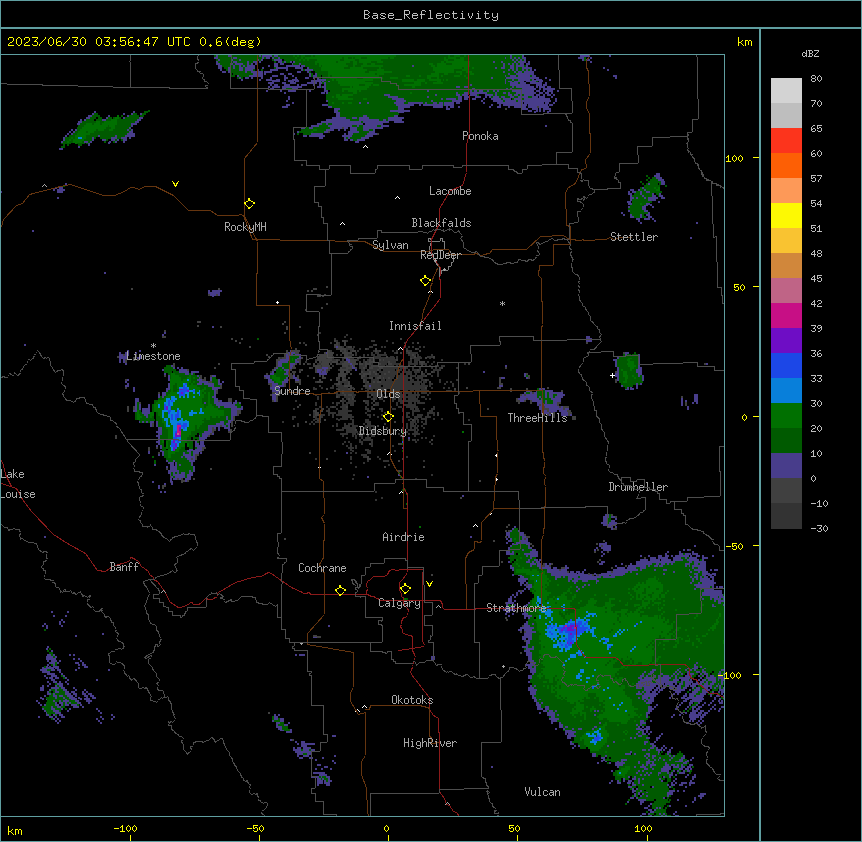Click the yellow diamond marker below Olds
Screen dimensions: 862x842
(388, 417)
